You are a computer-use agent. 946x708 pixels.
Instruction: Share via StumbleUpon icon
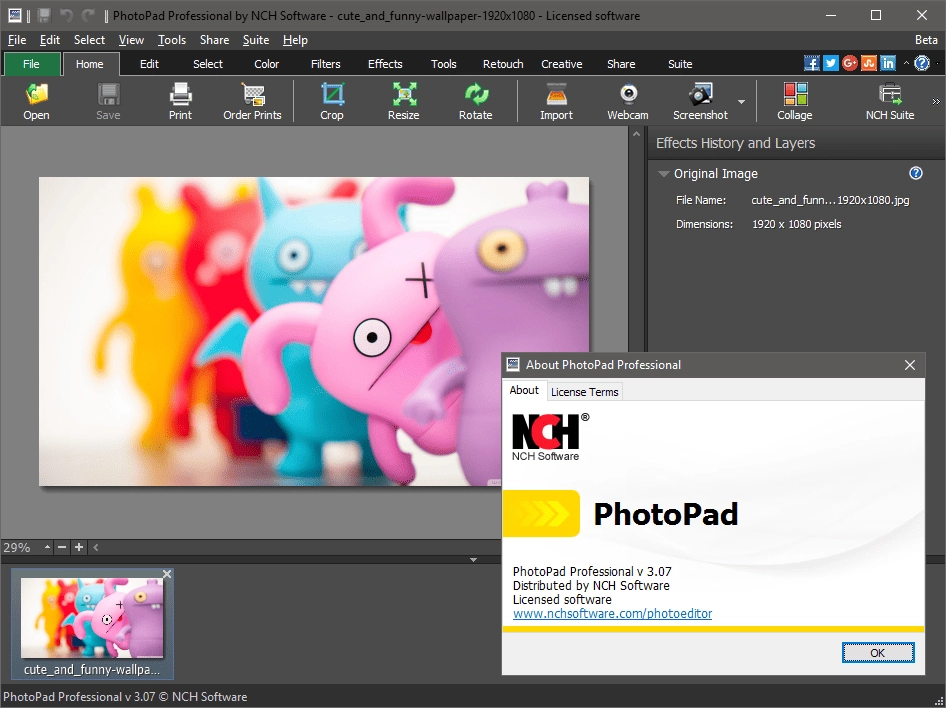coord(869,63)
